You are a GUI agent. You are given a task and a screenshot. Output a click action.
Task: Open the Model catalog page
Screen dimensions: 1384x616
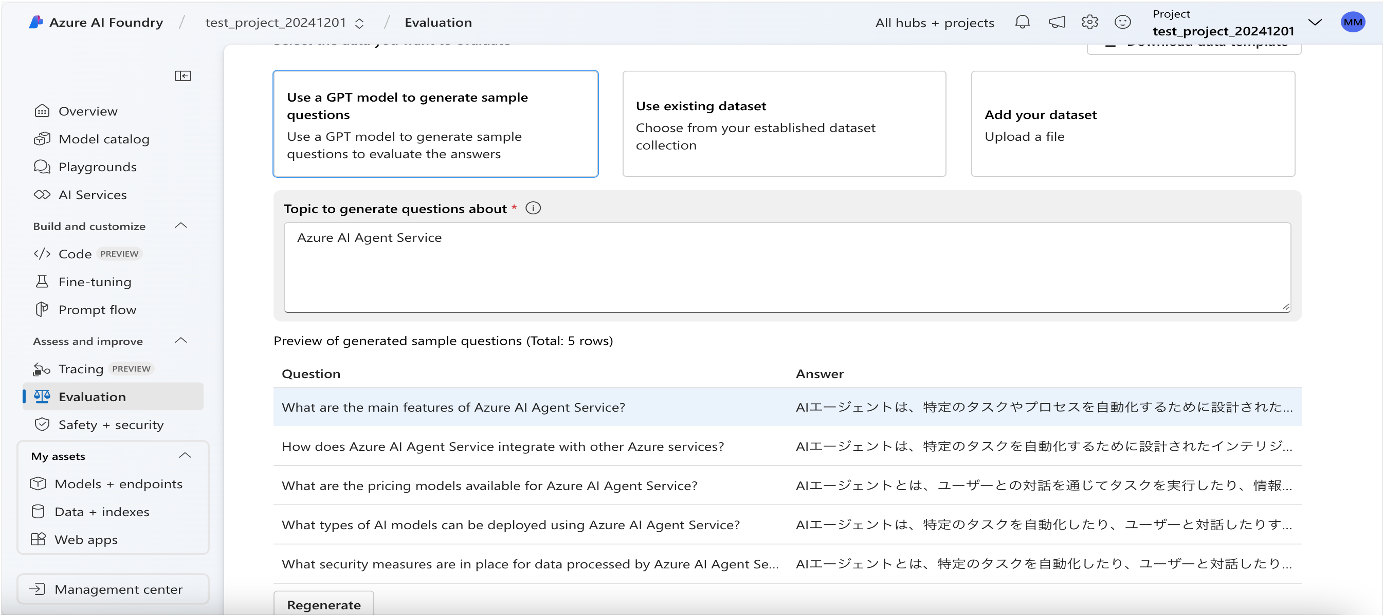click(x=103, y=139)
